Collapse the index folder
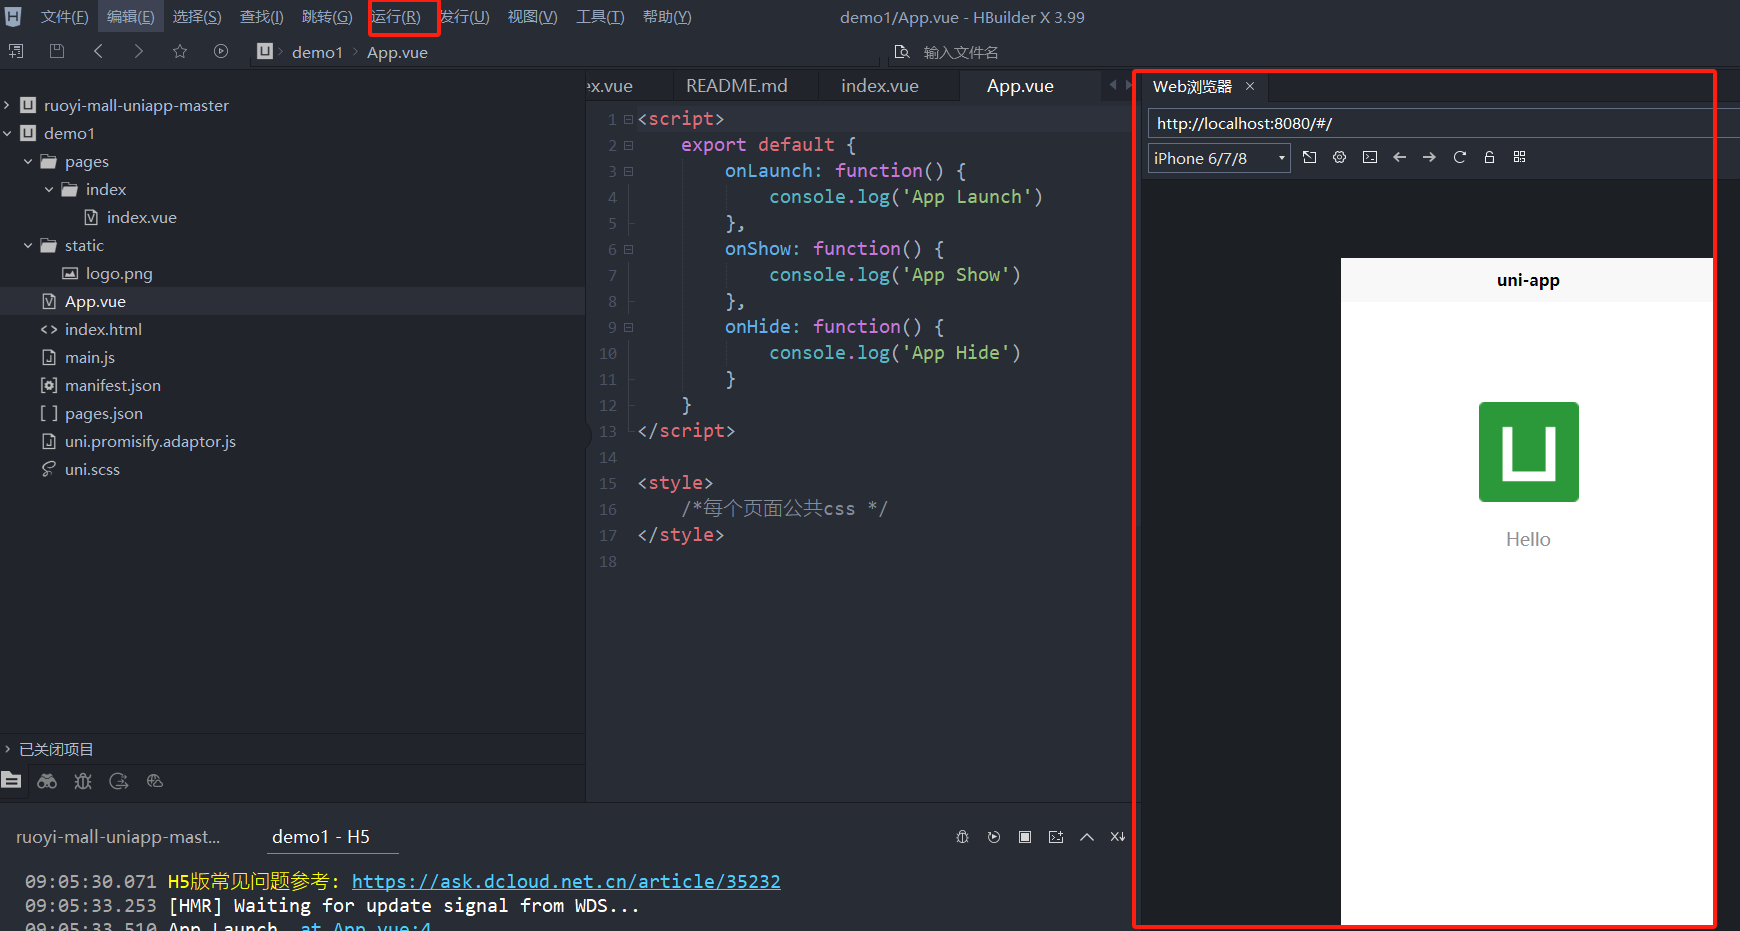The height and width of the screenshot is (931, 1740). point(49,189)
